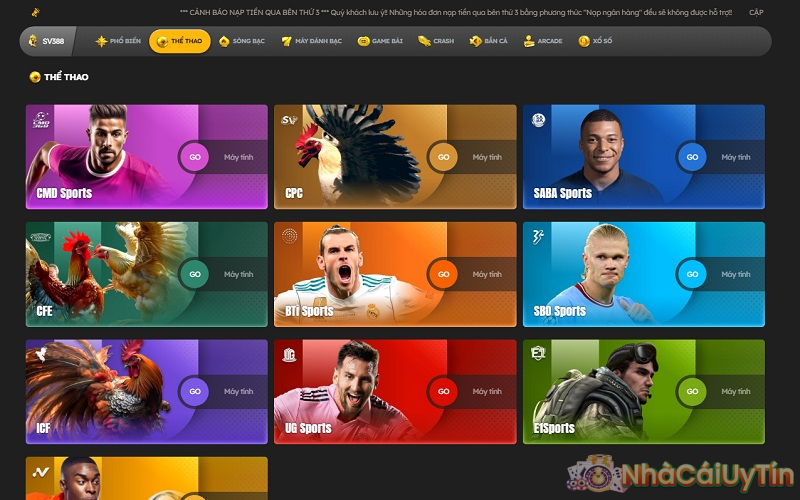Select the Arcade category
The width and height of the screenshot is (800, 500).
(x=543, y=41)
